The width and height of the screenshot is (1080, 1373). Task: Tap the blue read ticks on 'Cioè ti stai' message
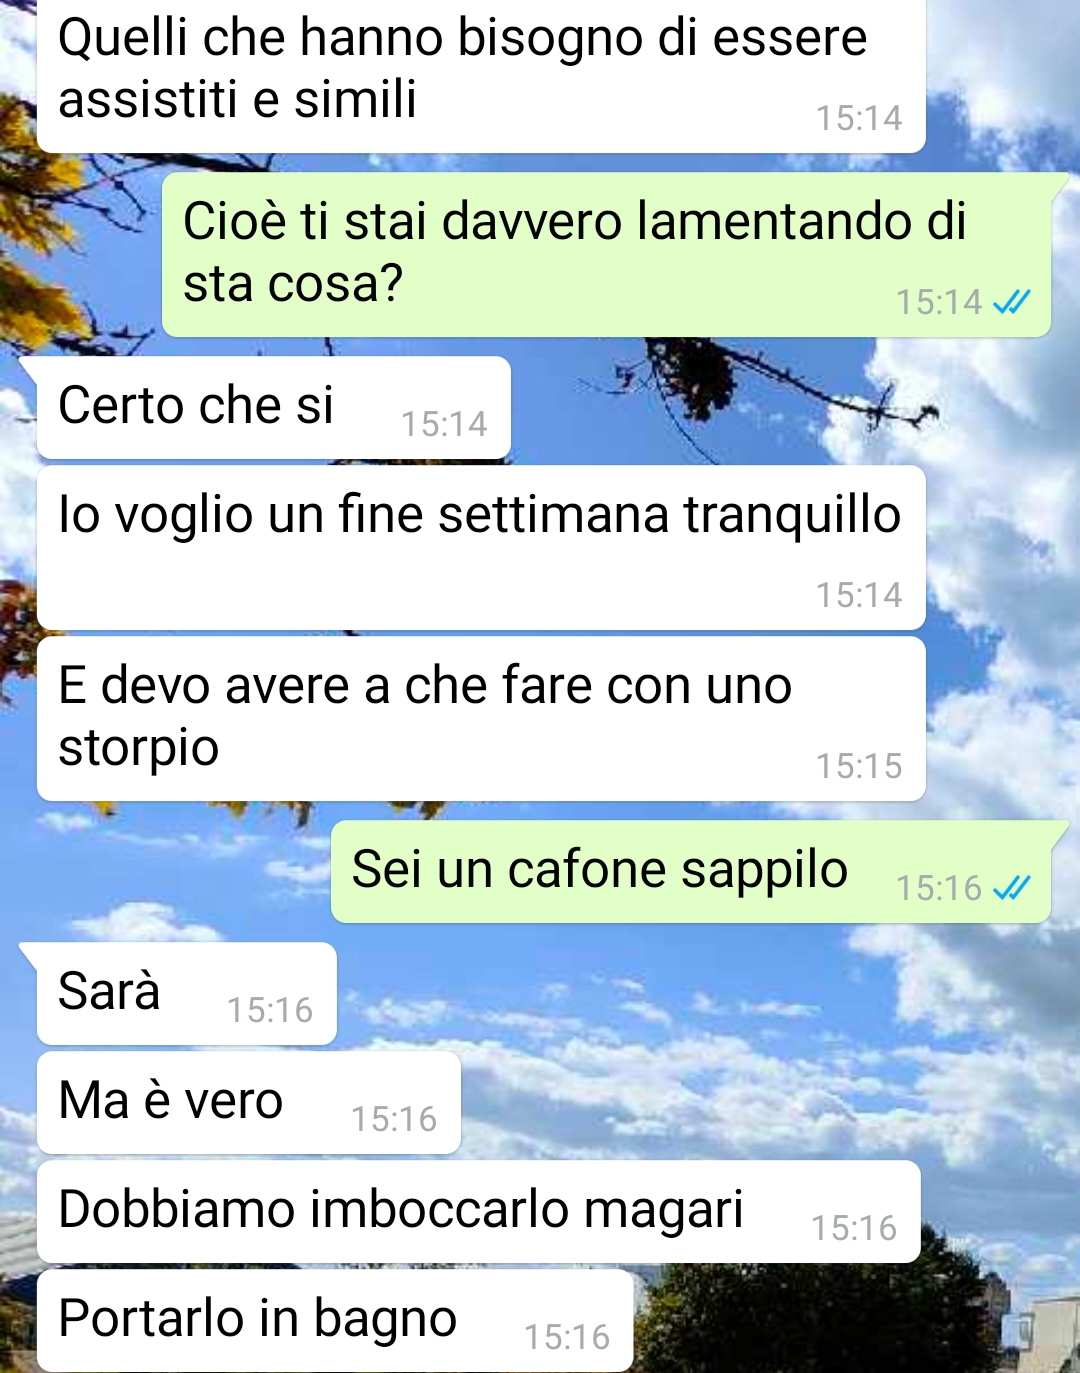(1011, 302)
